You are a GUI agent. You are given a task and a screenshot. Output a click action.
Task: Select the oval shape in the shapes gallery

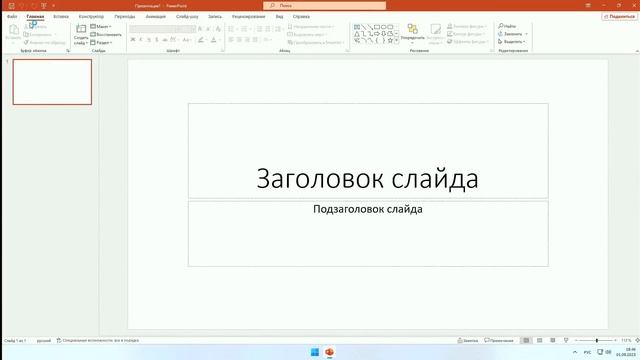coord(384,27)
